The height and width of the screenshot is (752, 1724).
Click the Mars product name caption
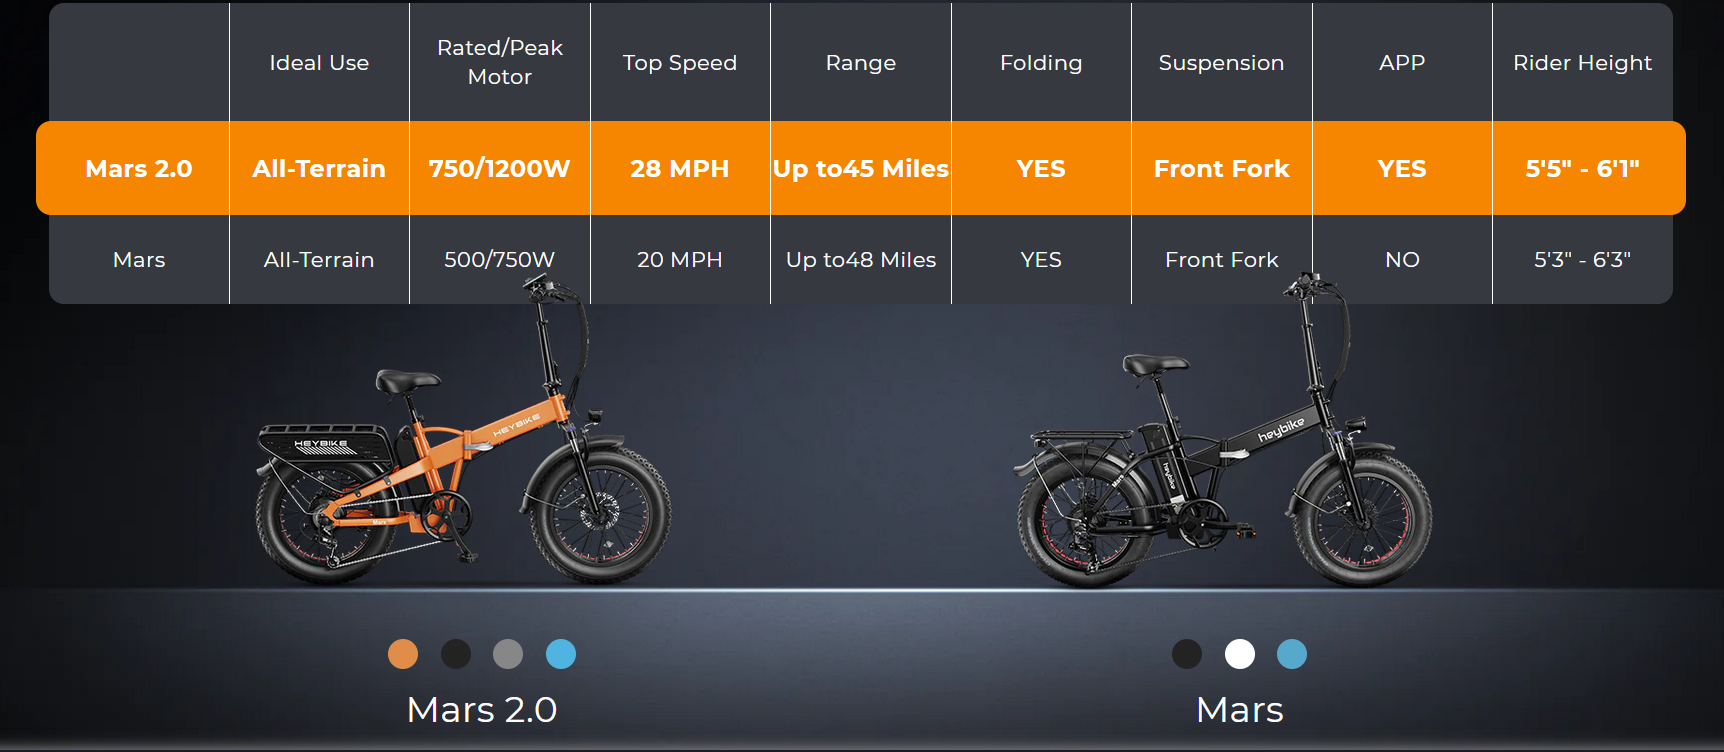(1240, 710)
